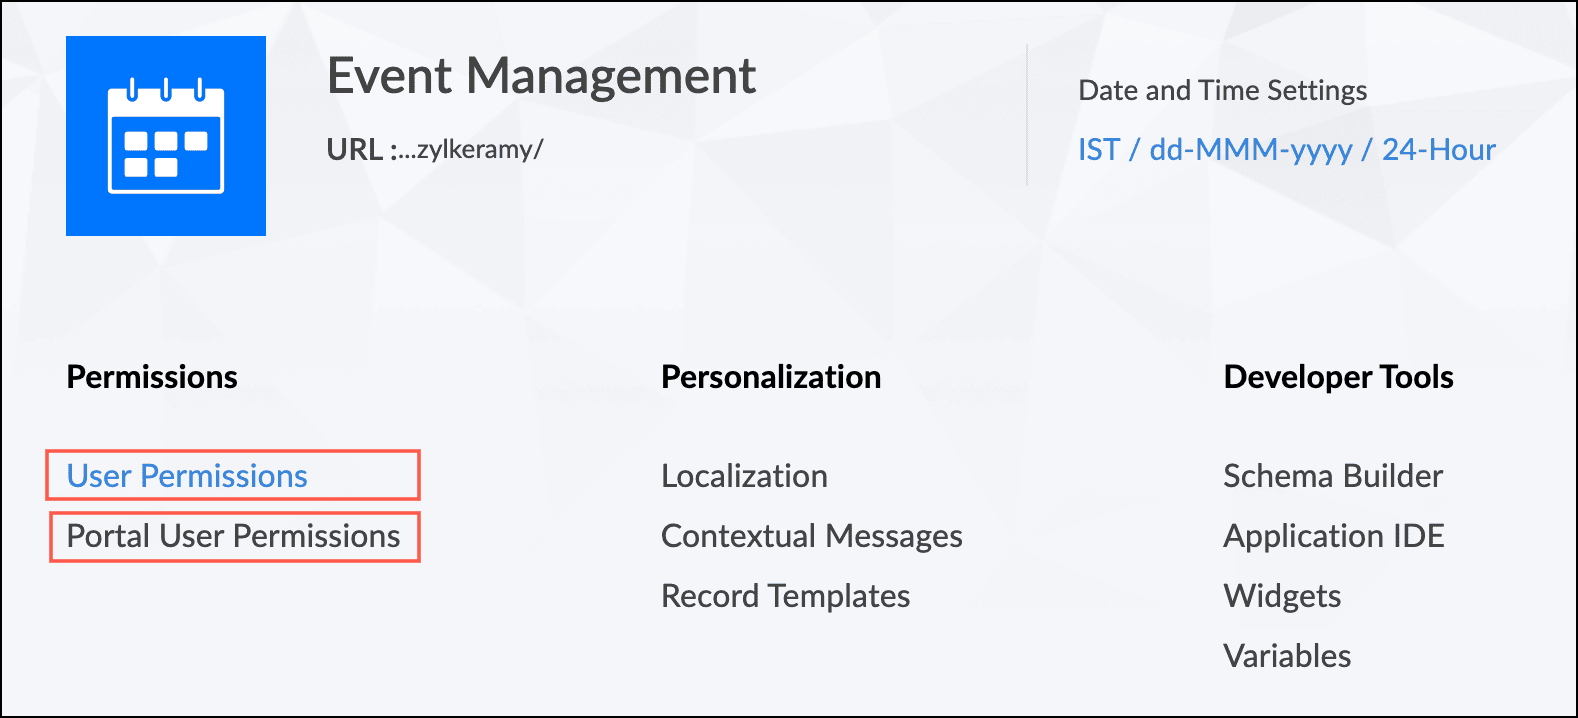
Task: Click the Developer Tools section heading
Action: point(1338,377)
